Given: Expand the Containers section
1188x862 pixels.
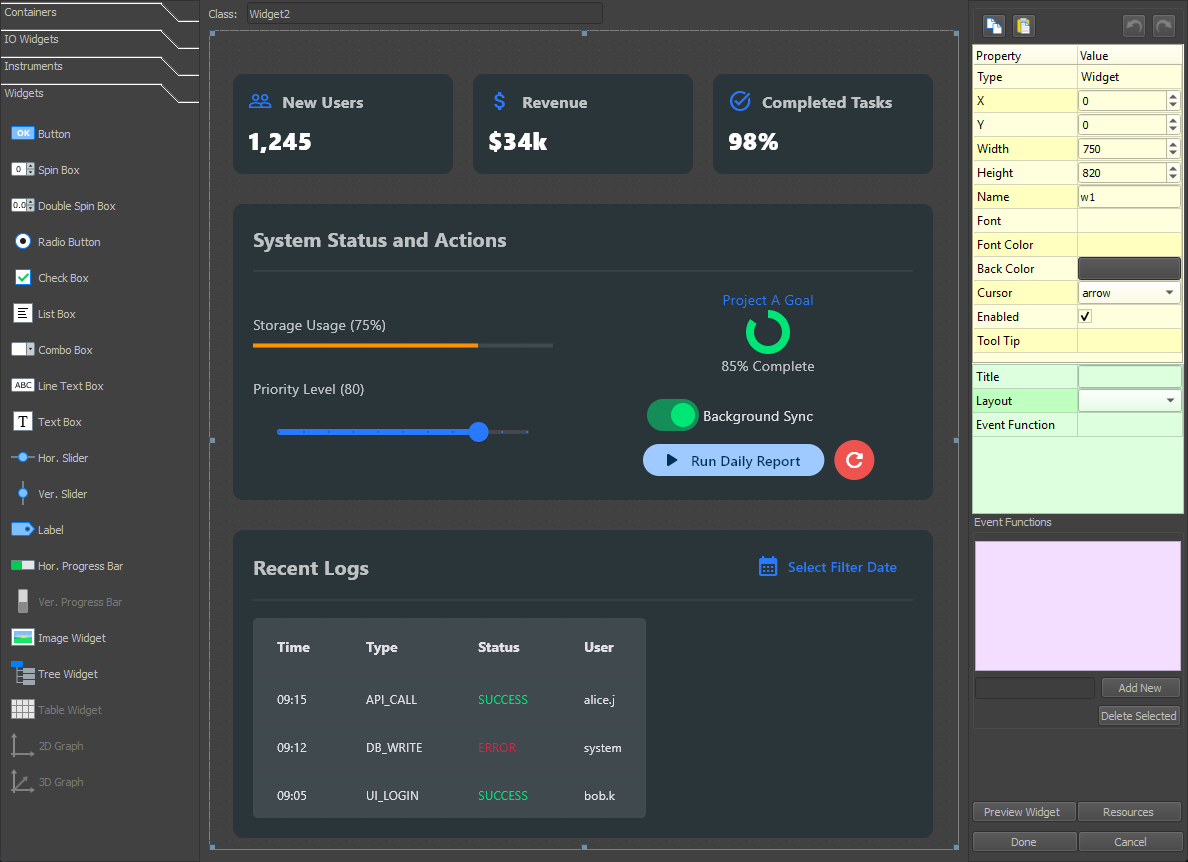Looking at the screenshot, I should (x=50, y=14).
